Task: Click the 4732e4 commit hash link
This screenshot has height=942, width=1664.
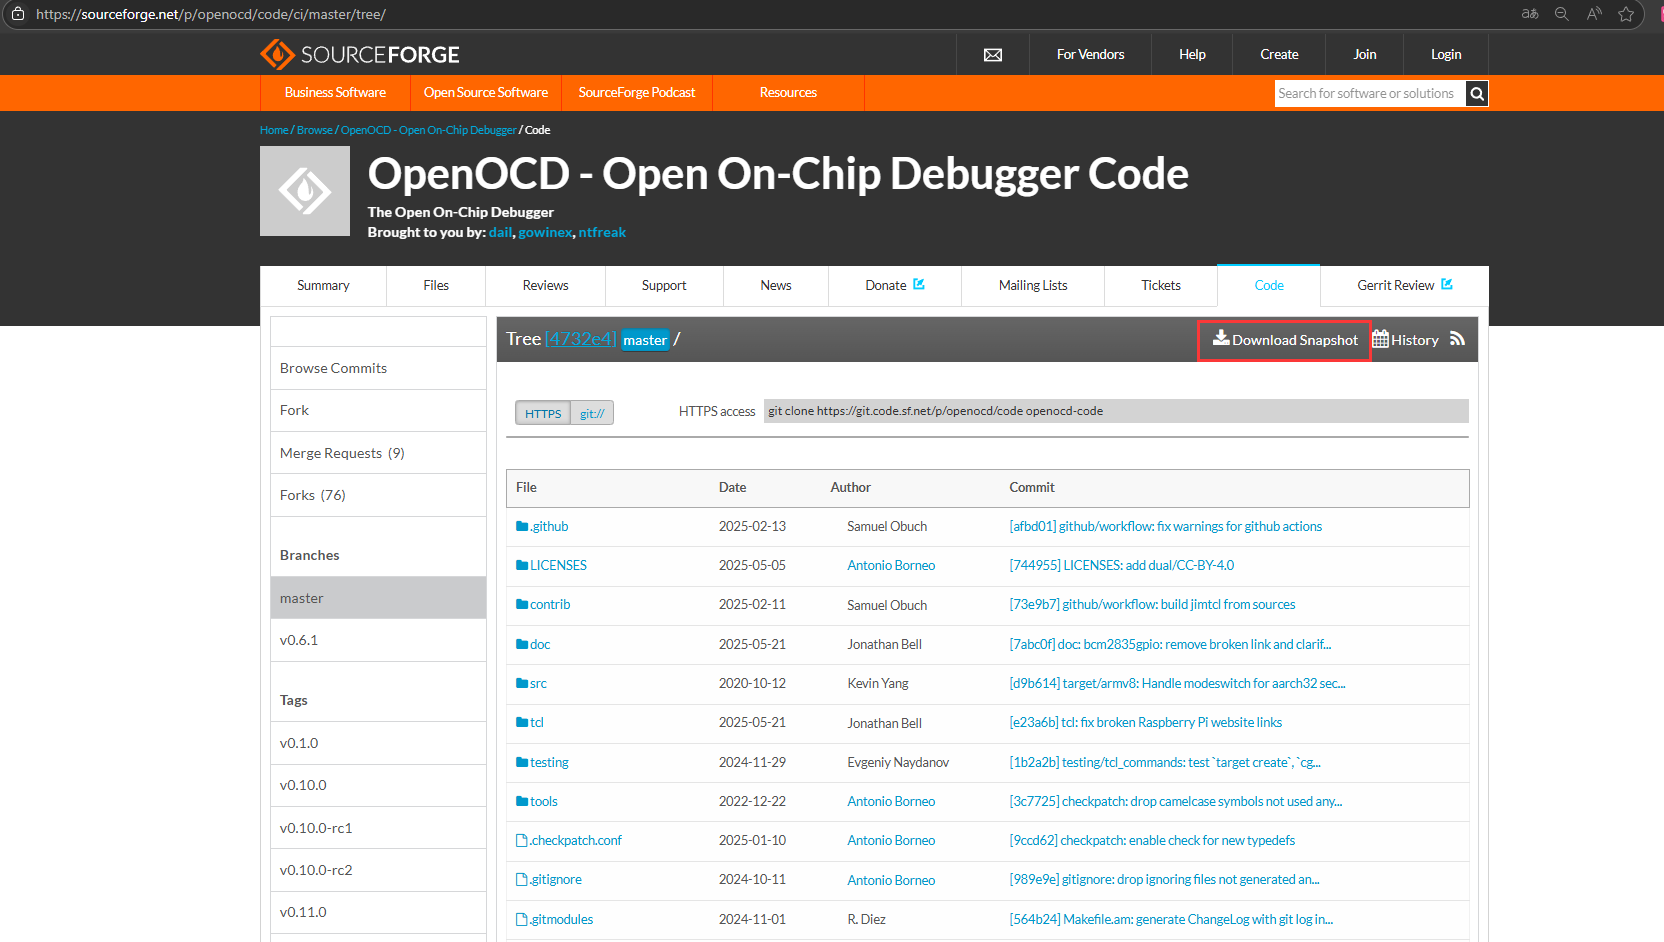Action: [x=581, y=339]
